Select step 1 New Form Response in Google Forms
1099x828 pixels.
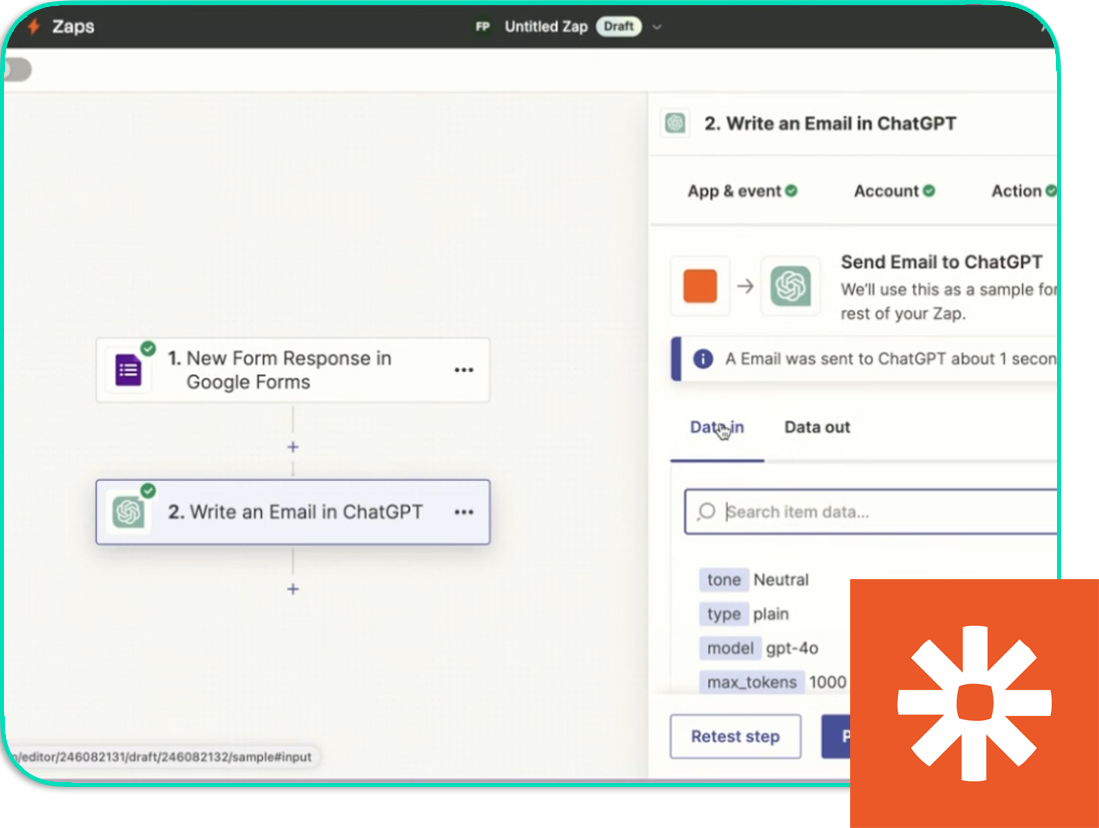(x=293, y=370)
